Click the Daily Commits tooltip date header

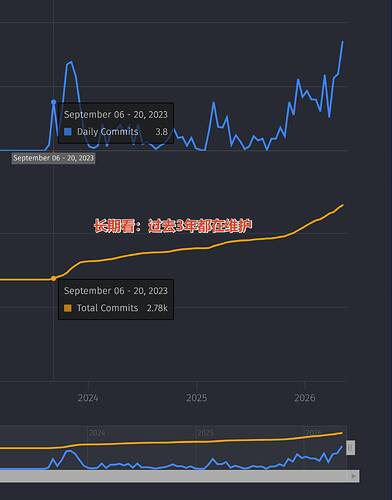click(x=116, y=115)
